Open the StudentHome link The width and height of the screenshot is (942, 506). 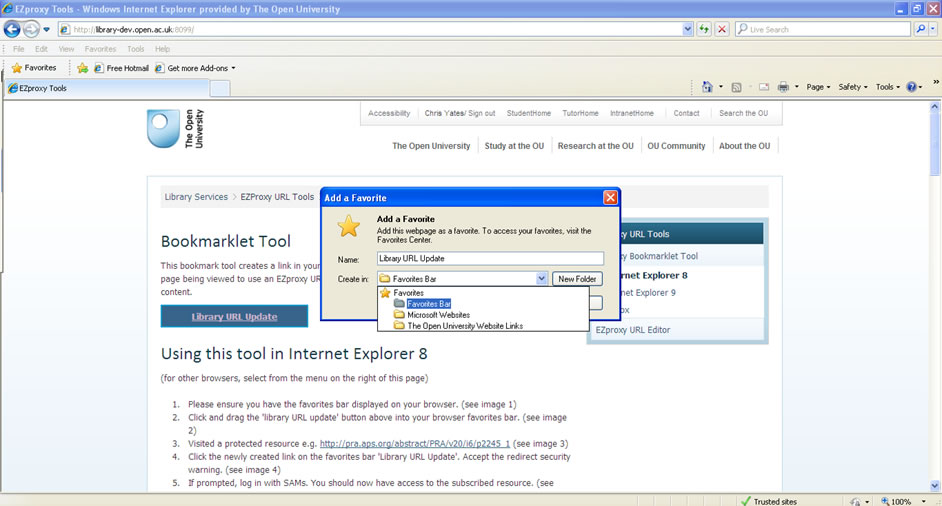pyautogui.click(x=528, y=113)
